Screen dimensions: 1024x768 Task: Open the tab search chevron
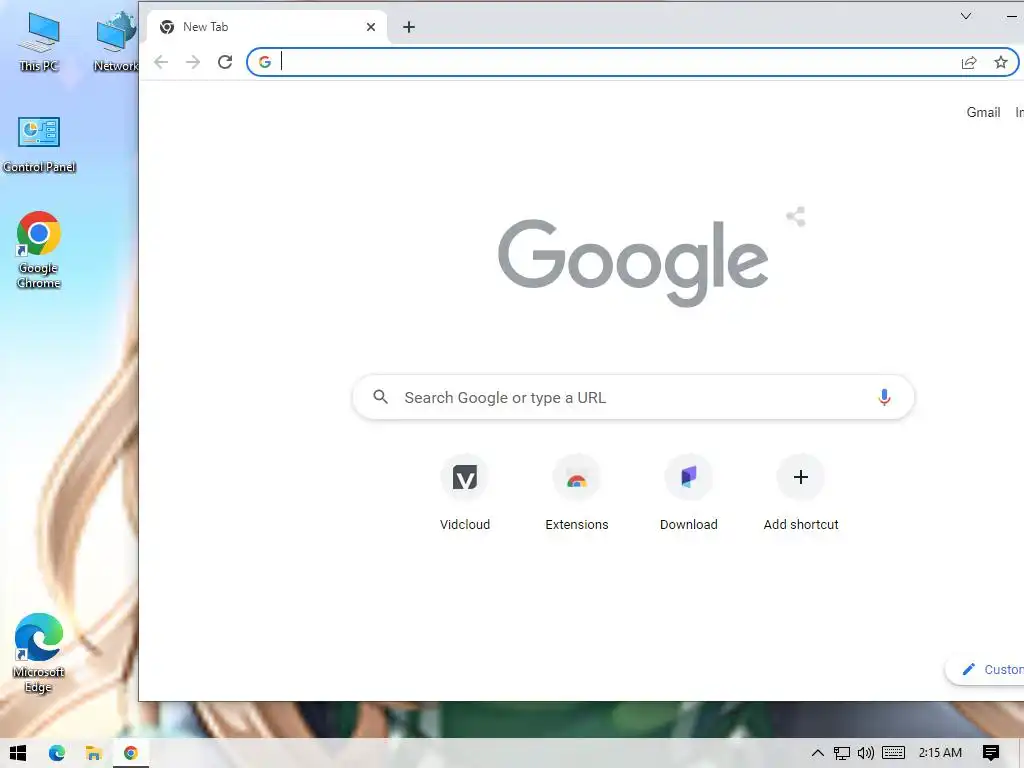[966, 16]
